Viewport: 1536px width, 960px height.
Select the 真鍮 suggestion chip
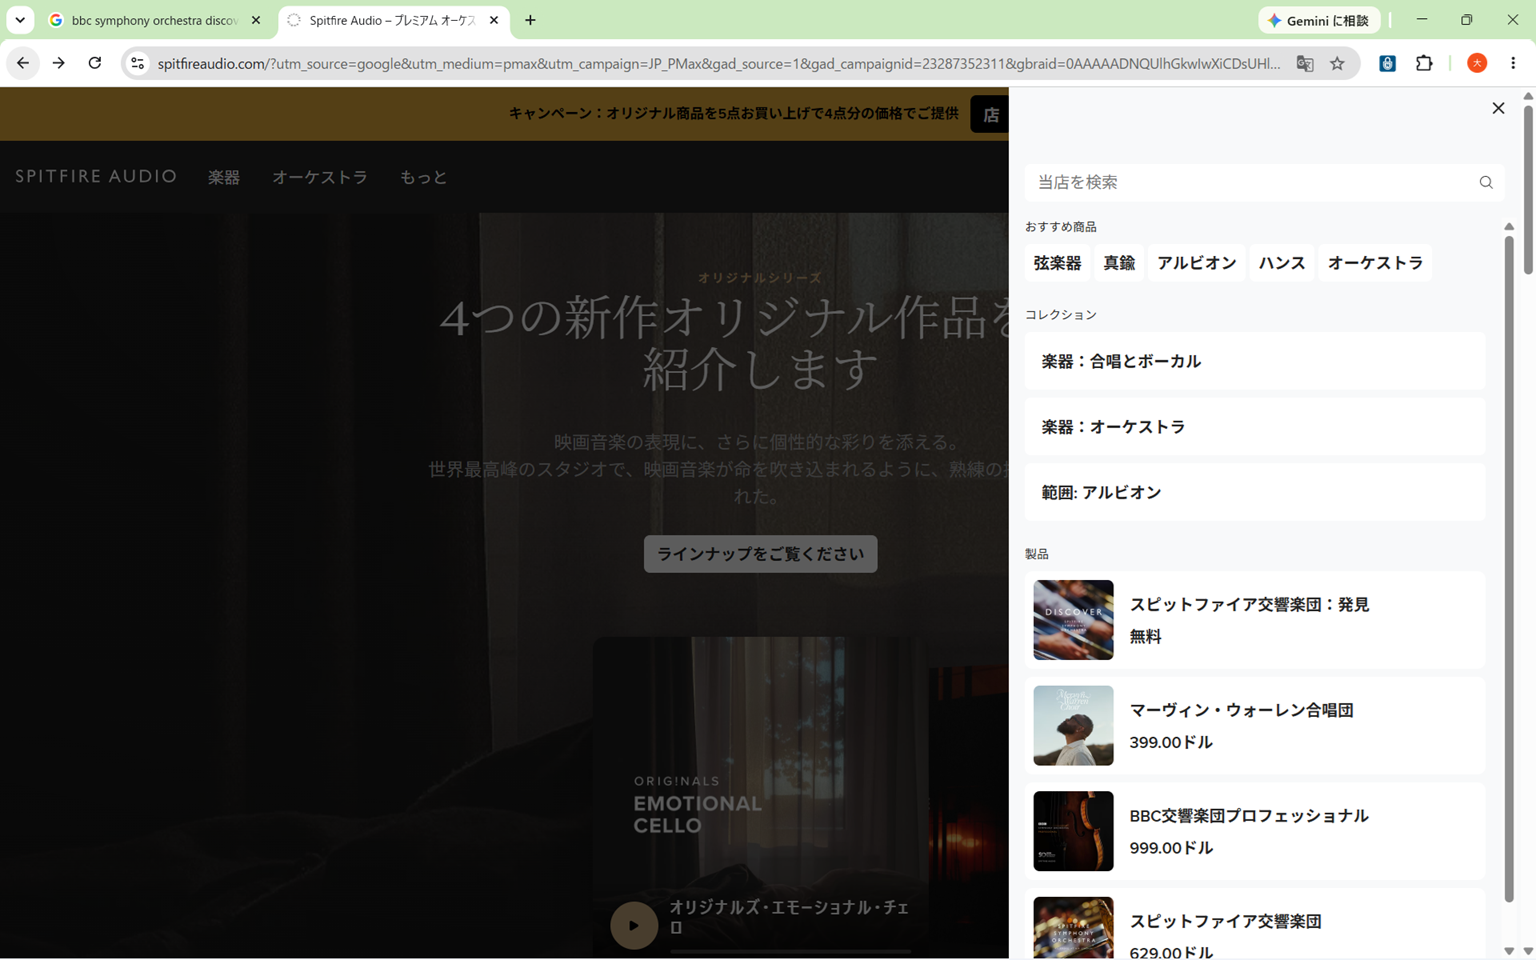[1119, 263]
